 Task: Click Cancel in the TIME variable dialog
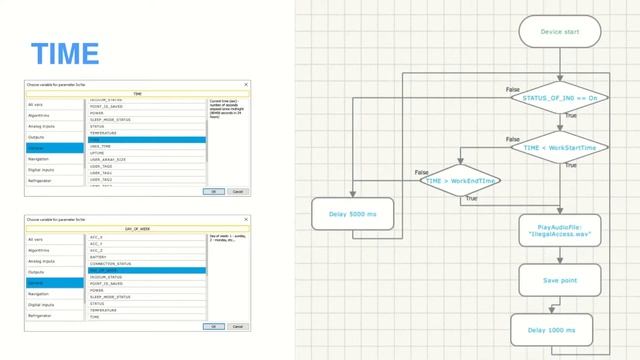tap(238, 191)
